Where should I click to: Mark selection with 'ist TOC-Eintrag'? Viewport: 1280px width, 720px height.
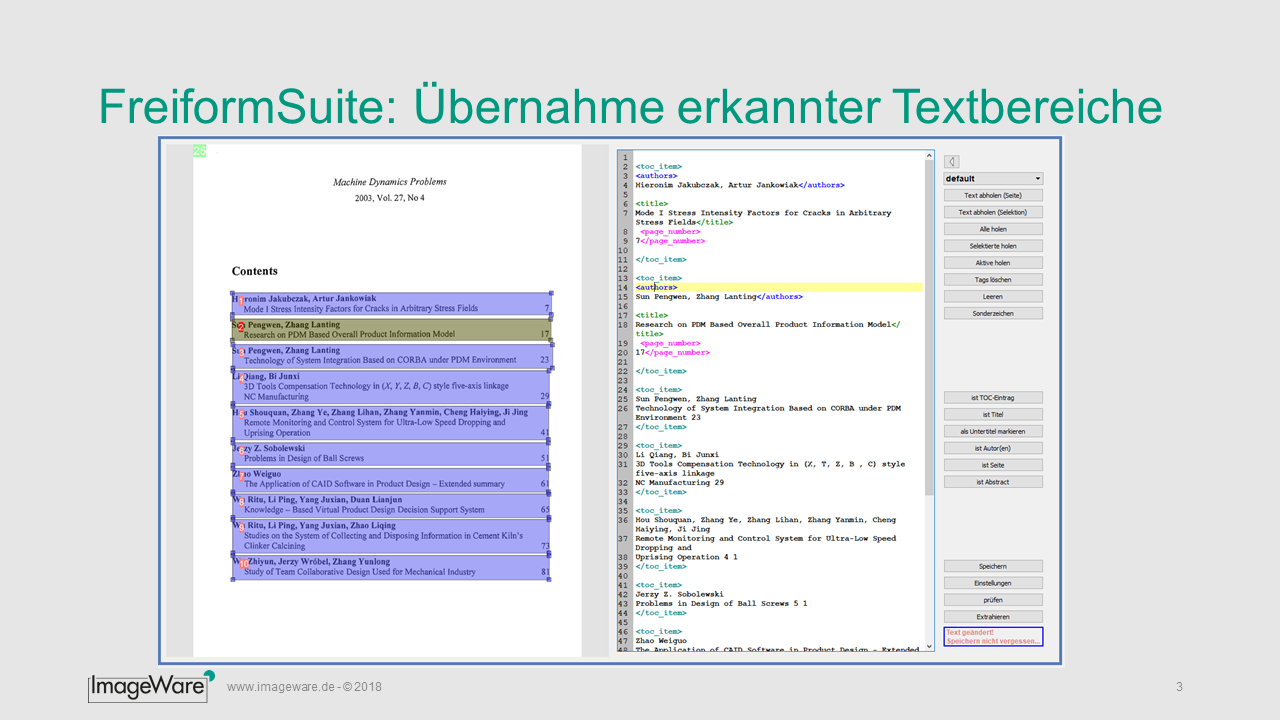(x=993, y=398)
